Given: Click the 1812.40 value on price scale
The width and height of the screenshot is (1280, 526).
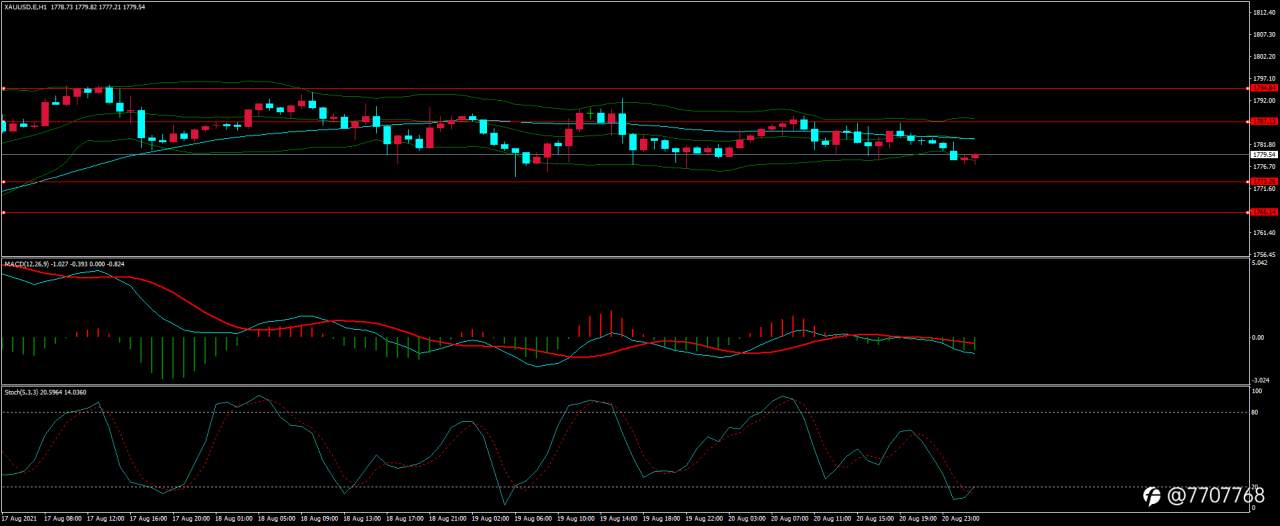Looking at the screenshot, I should coord(1262,12).
